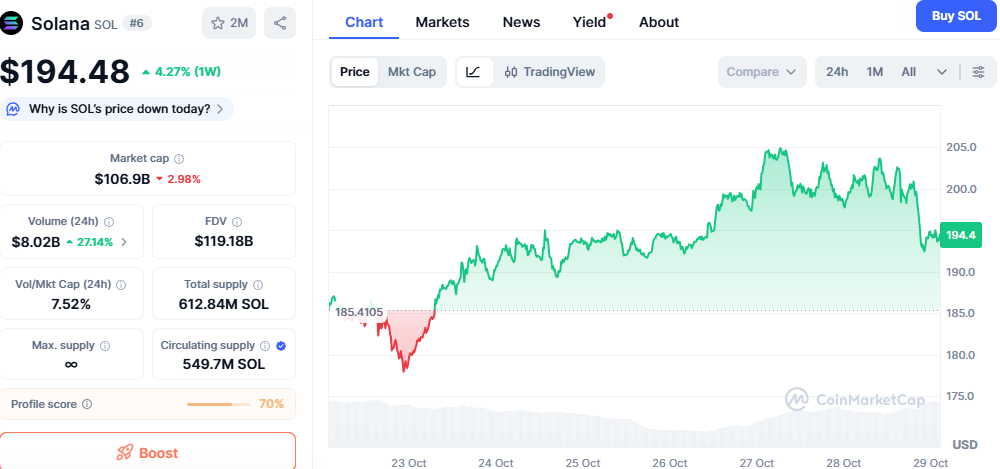The width and height of the screenshot is (1000, 469).
Task: Click the Total supply info icon
Action: click(257, 285)
